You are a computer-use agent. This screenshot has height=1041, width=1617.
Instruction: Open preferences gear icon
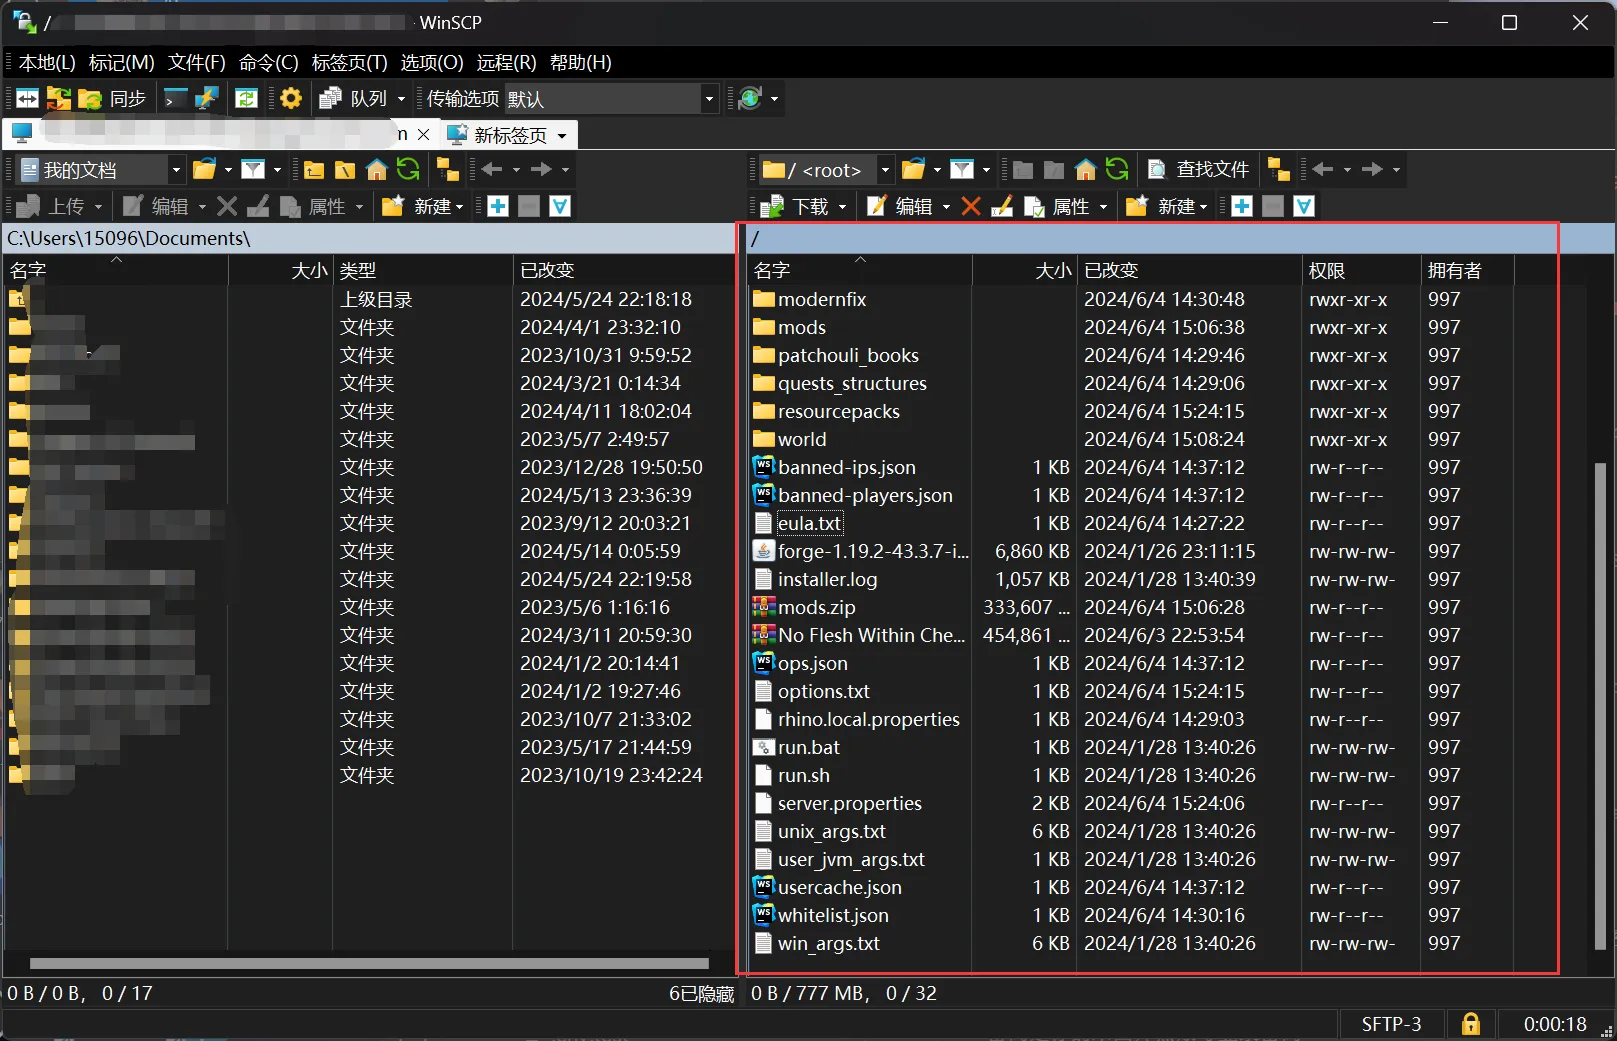coord(290,98)
